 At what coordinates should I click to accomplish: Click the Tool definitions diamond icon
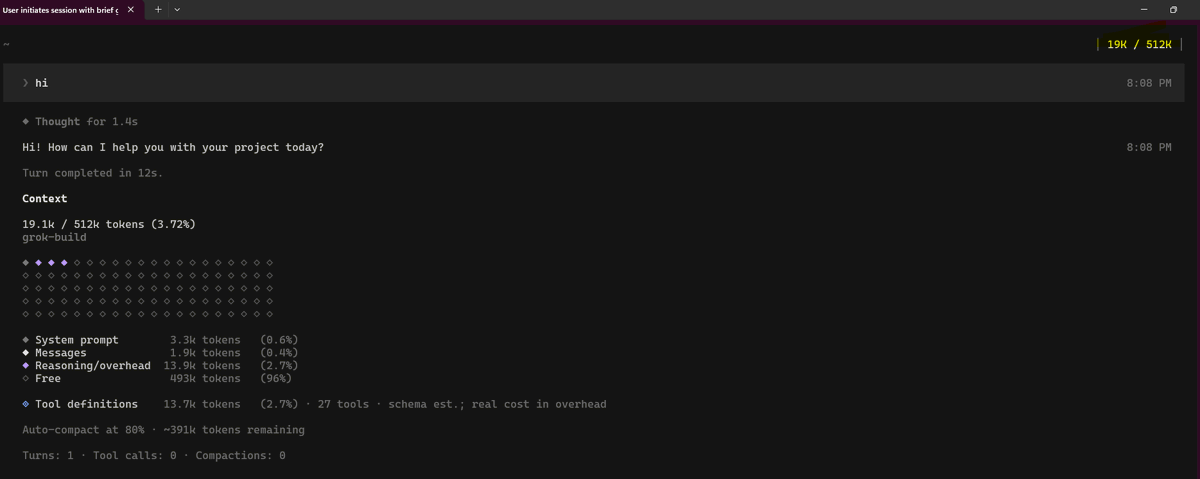click(x=26, y=404)
